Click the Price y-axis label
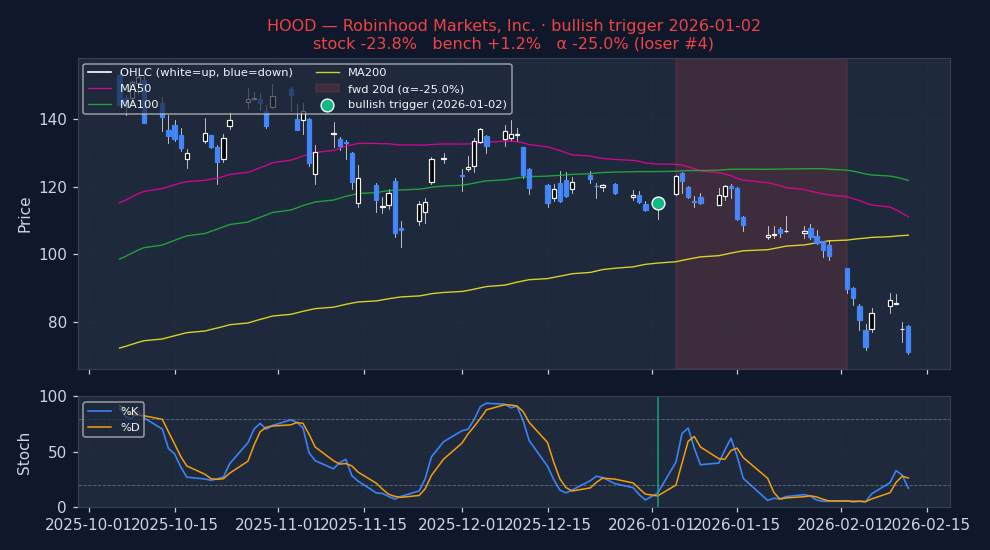Viewport: 990px width, 550px height. [25, 214]
